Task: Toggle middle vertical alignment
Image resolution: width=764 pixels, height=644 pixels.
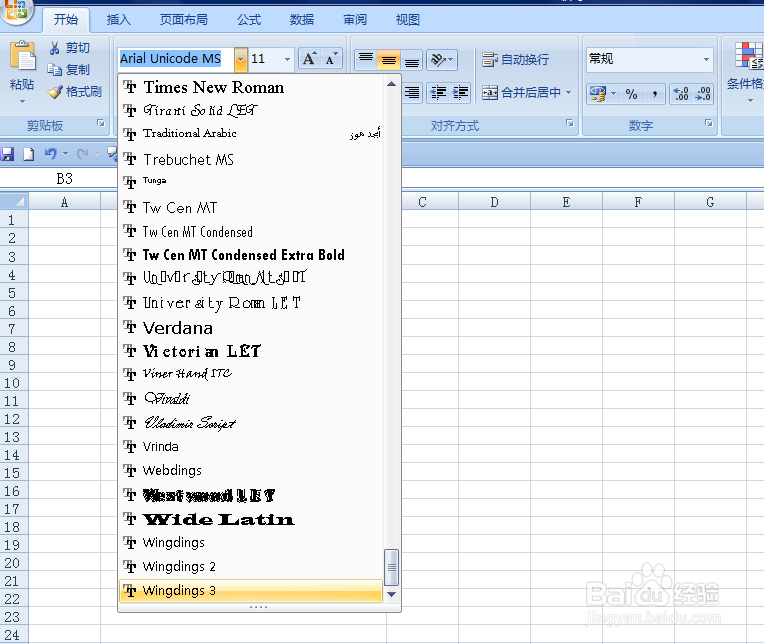Action: tap(388, 59)
